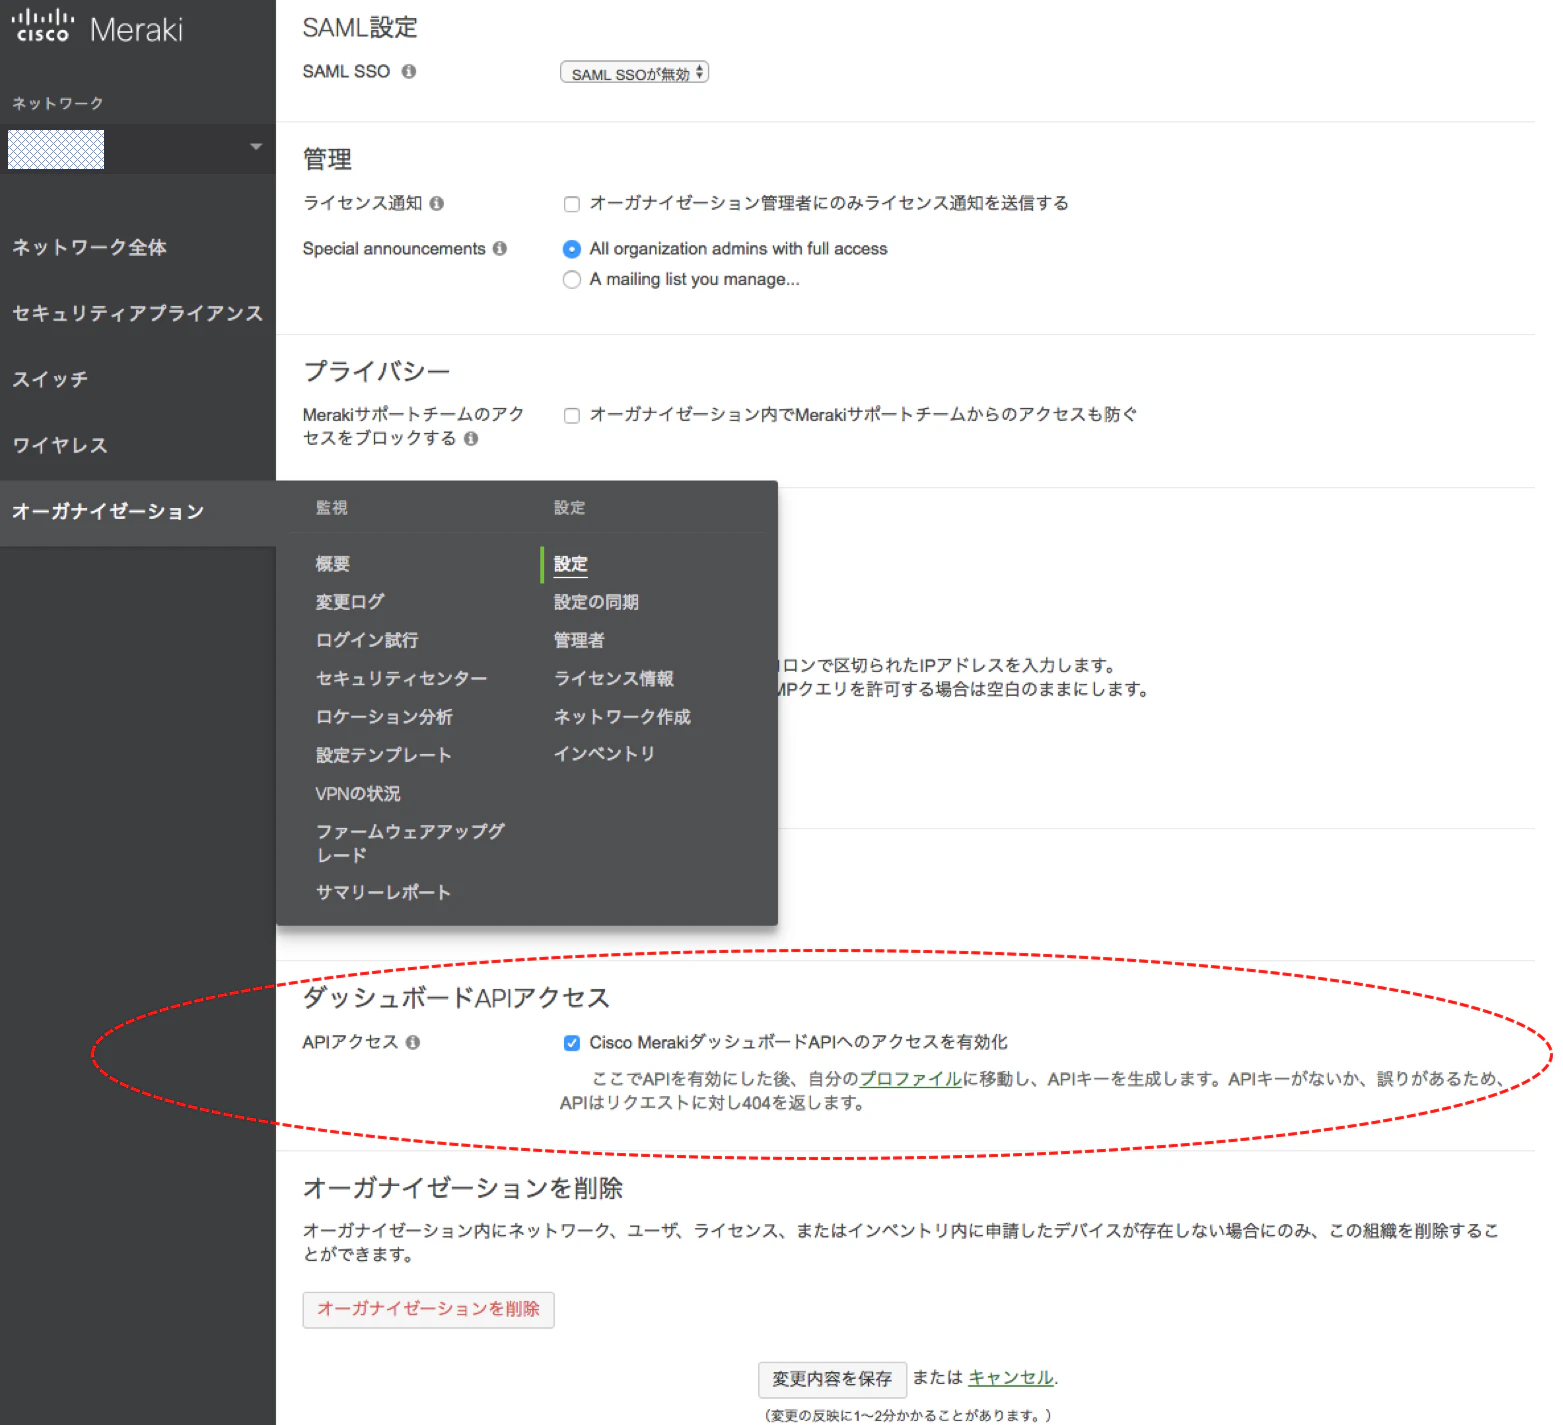
Task: Open サマリーレポート menu item
Action: (x=384, y=892)
